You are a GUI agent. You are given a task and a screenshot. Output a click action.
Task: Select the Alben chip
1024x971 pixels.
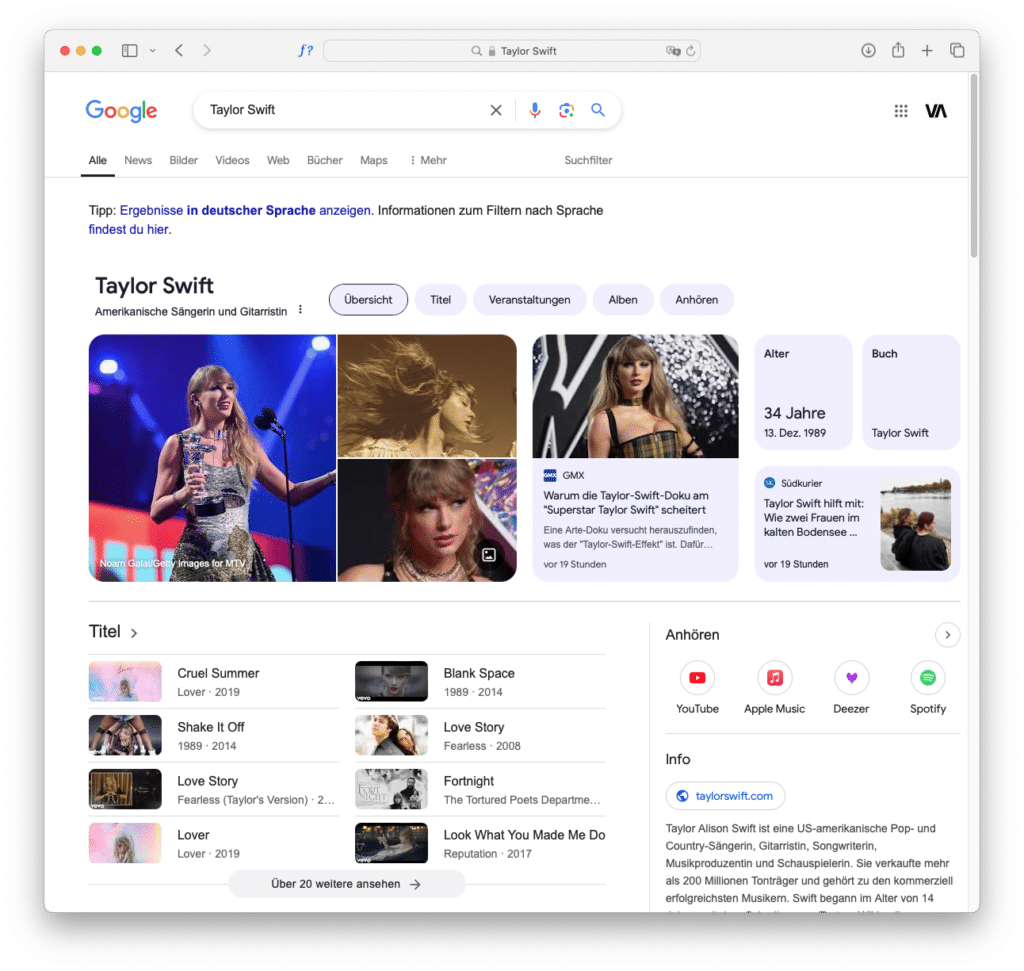tap(622, 300)
